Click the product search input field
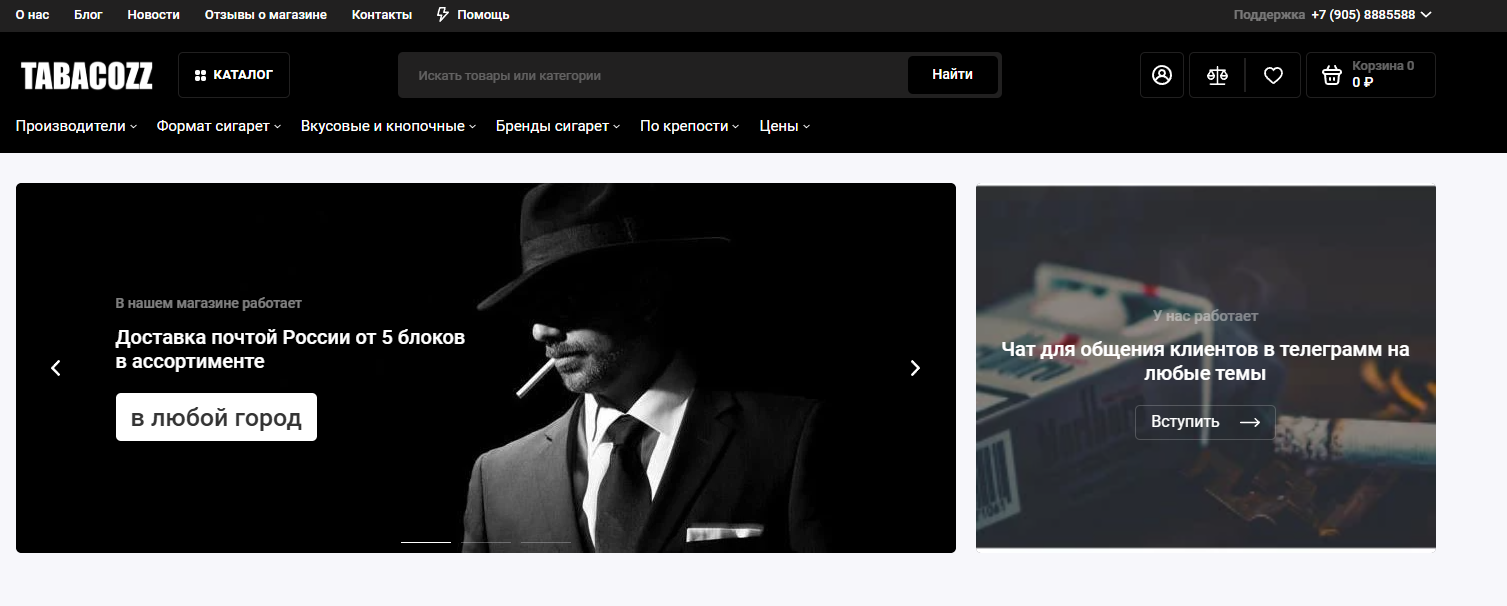The height and width of the screenshot is (606, 1507). pyautogui.click(x=652, y=75)
